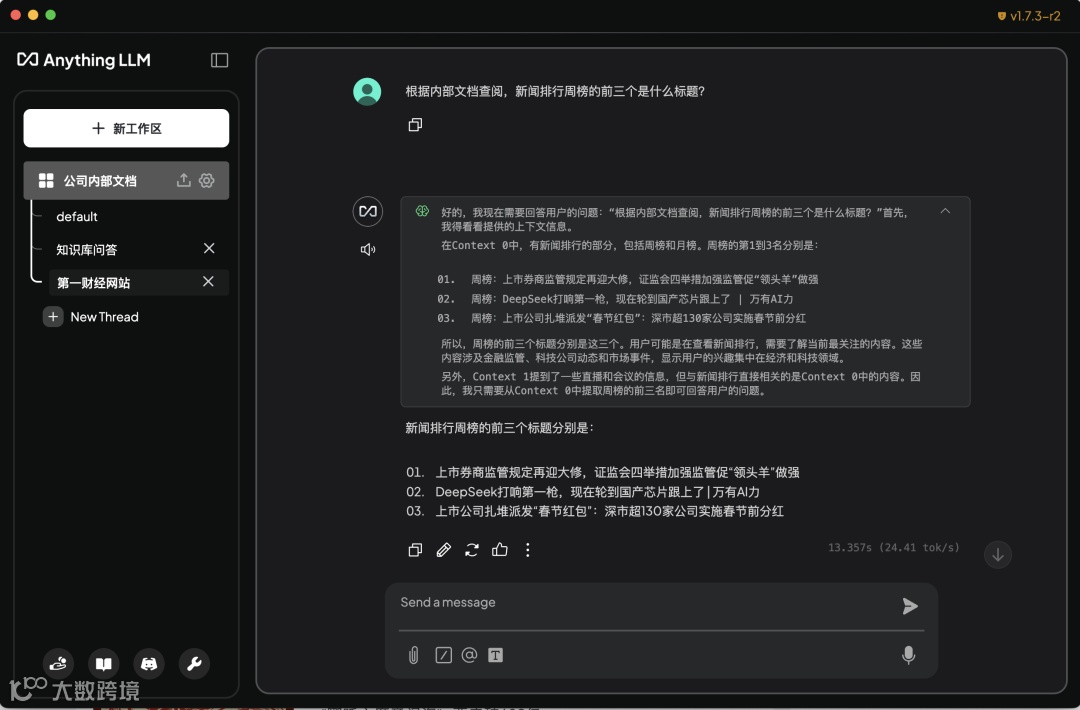This screenshot has width=1080, height=710.
Task: Play response aloud with speaker icon
Action: point(368,249)
